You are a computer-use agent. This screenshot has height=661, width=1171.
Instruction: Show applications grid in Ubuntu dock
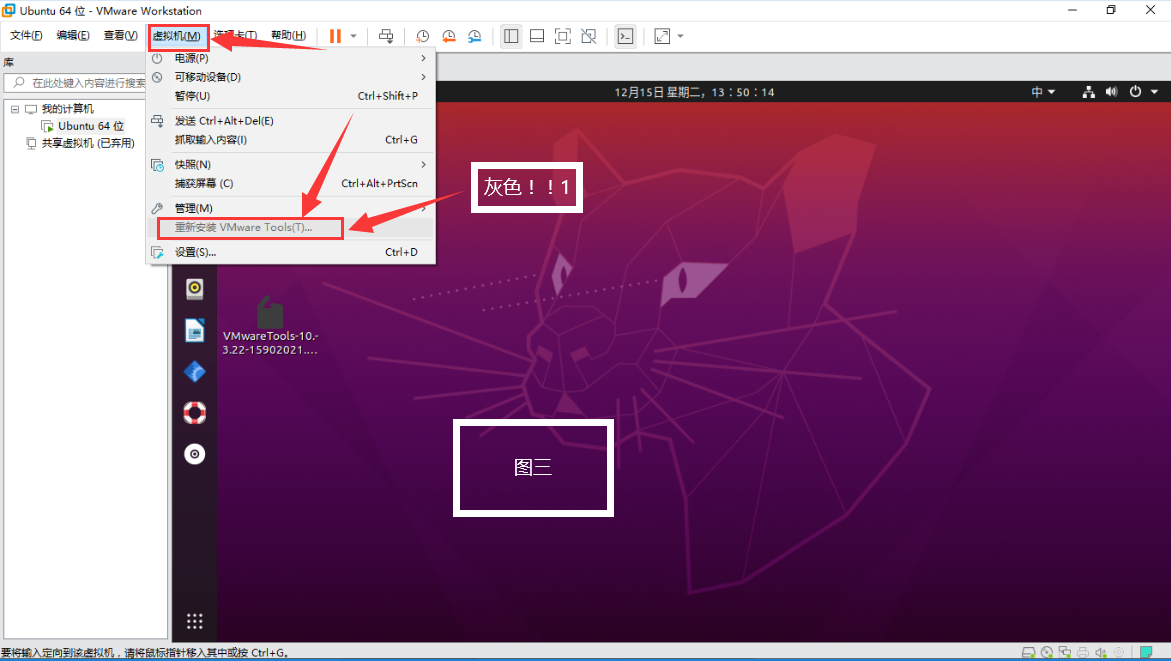[195, 621]
